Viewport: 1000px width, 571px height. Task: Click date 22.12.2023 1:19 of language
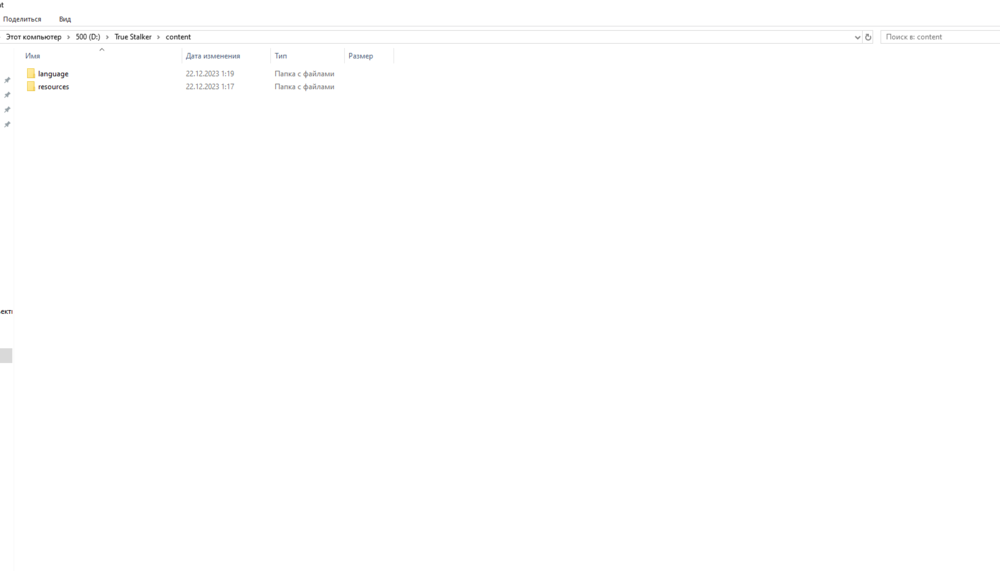coord(210,74)
